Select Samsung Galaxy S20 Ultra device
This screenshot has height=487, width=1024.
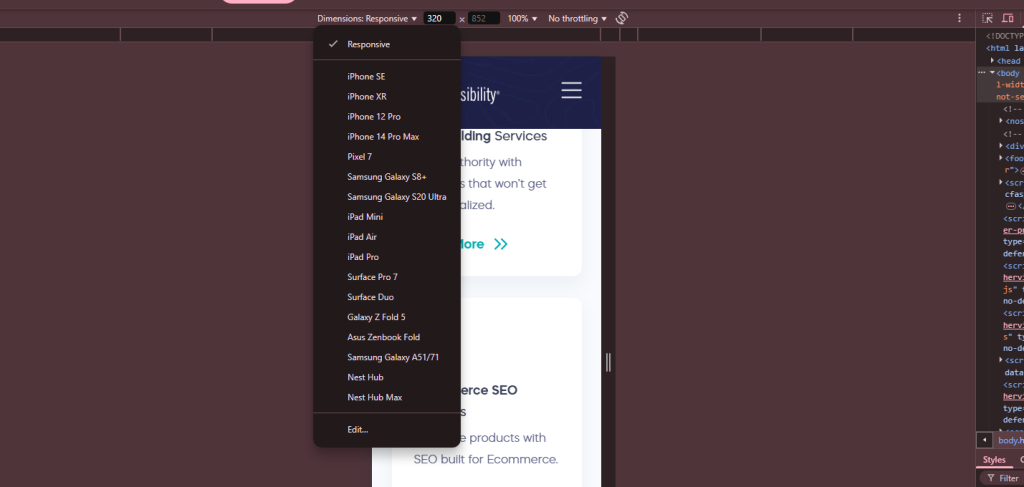pyautogui.click(x=396, y=196)
